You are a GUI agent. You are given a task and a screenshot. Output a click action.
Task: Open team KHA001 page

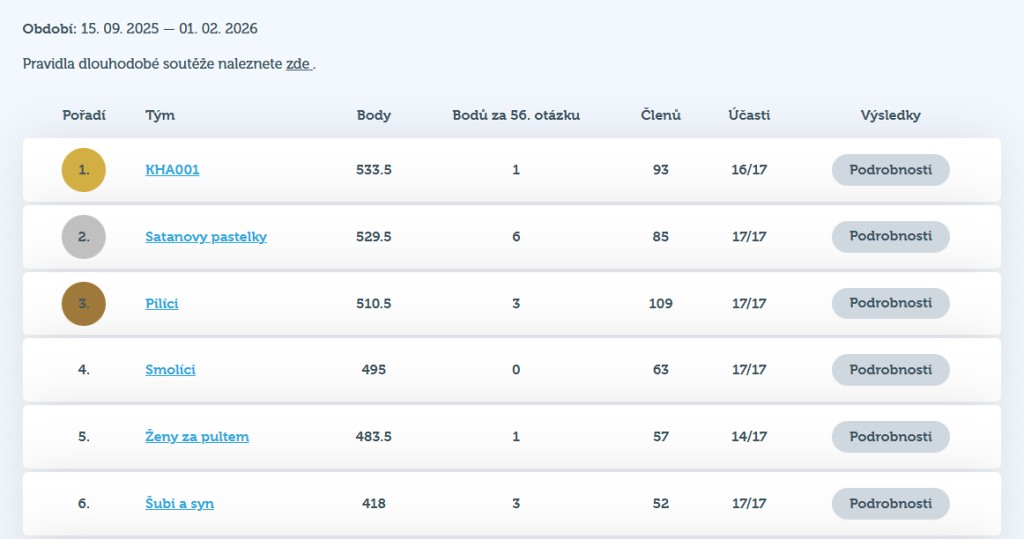pos(172,170)
